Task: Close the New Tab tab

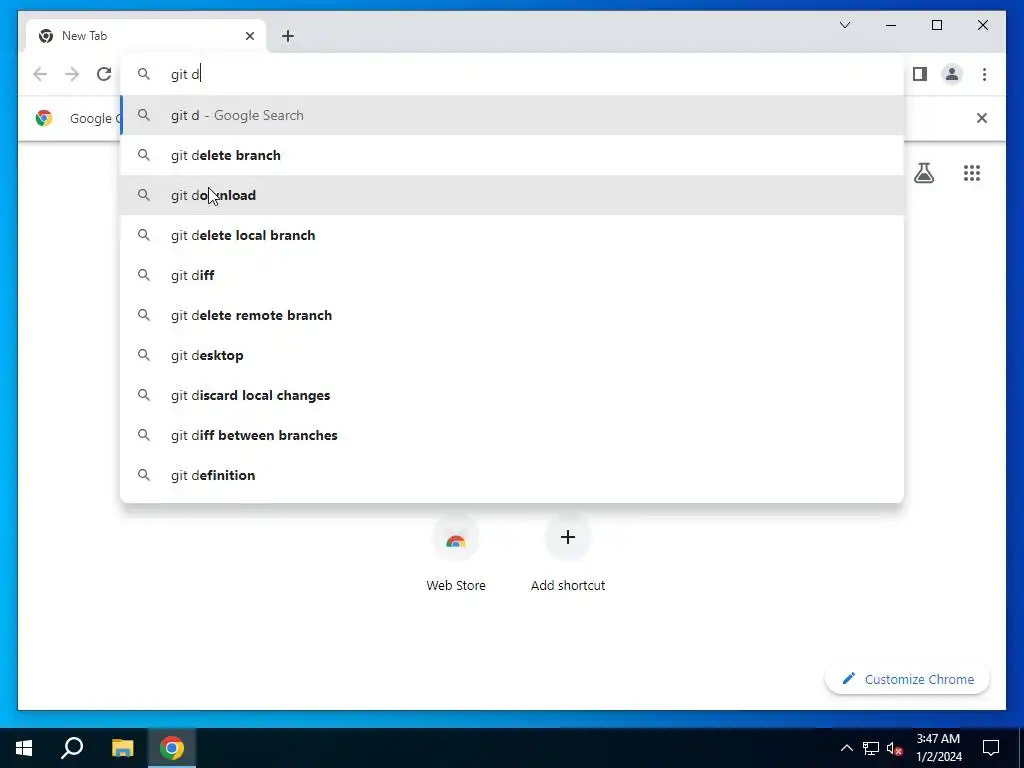Action: pos(249,36)
